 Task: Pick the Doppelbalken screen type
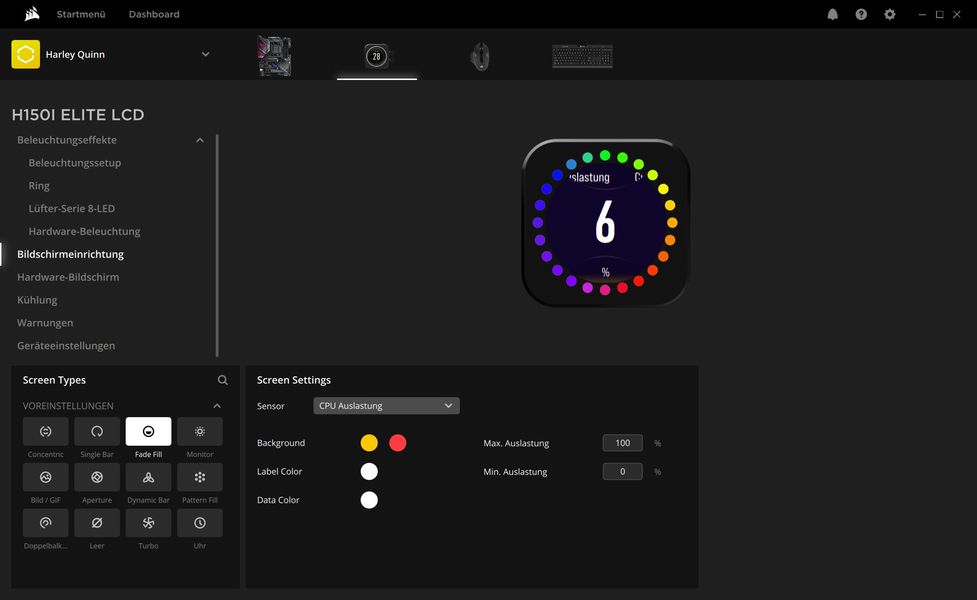point(45,523)
